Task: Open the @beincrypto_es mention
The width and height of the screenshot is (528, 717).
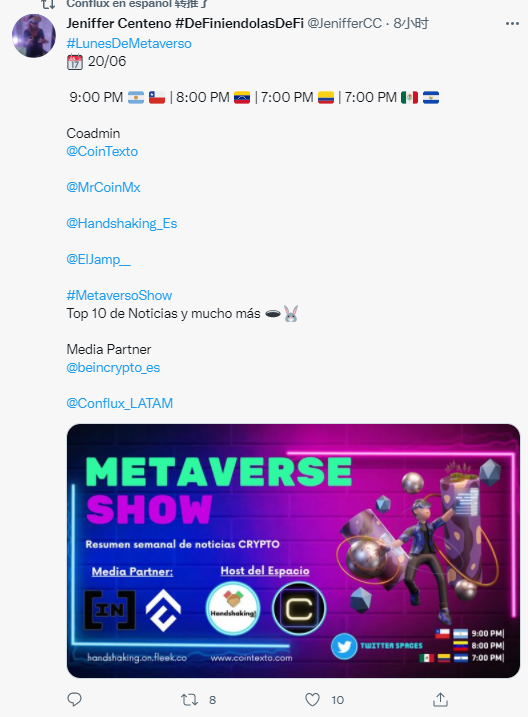Action: point(113,368)
